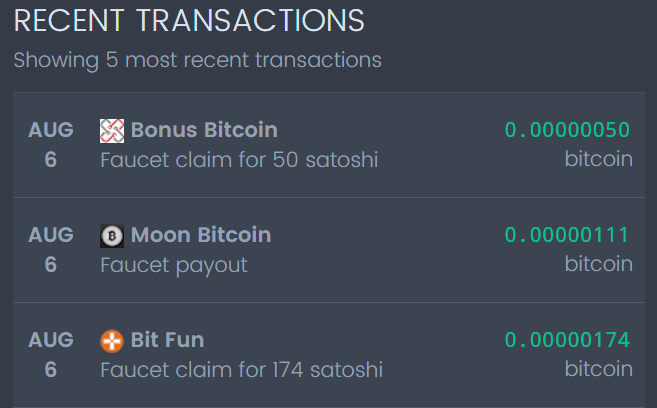Viewport: 657px width, 408px height.
Task: Click the AUG 6 date of Moon Bitcoin
Action: (x=51, y=250)
